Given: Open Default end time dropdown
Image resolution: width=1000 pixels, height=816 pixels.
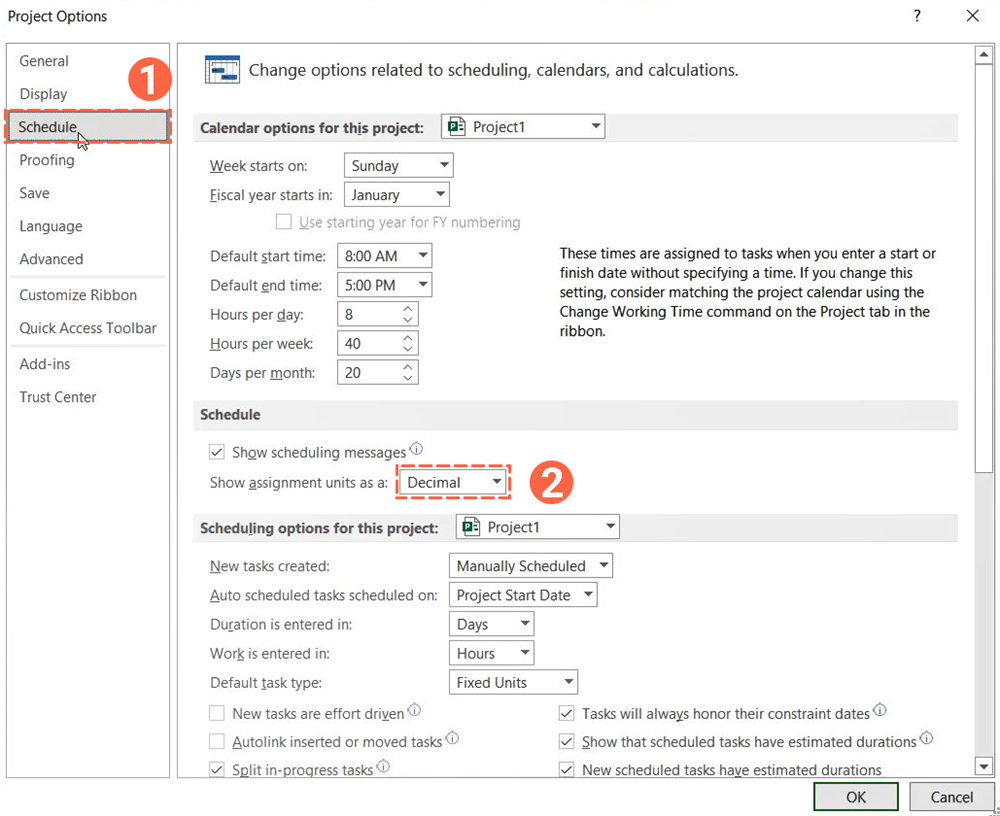Looking at the screenshot, I should click(385, 285).
